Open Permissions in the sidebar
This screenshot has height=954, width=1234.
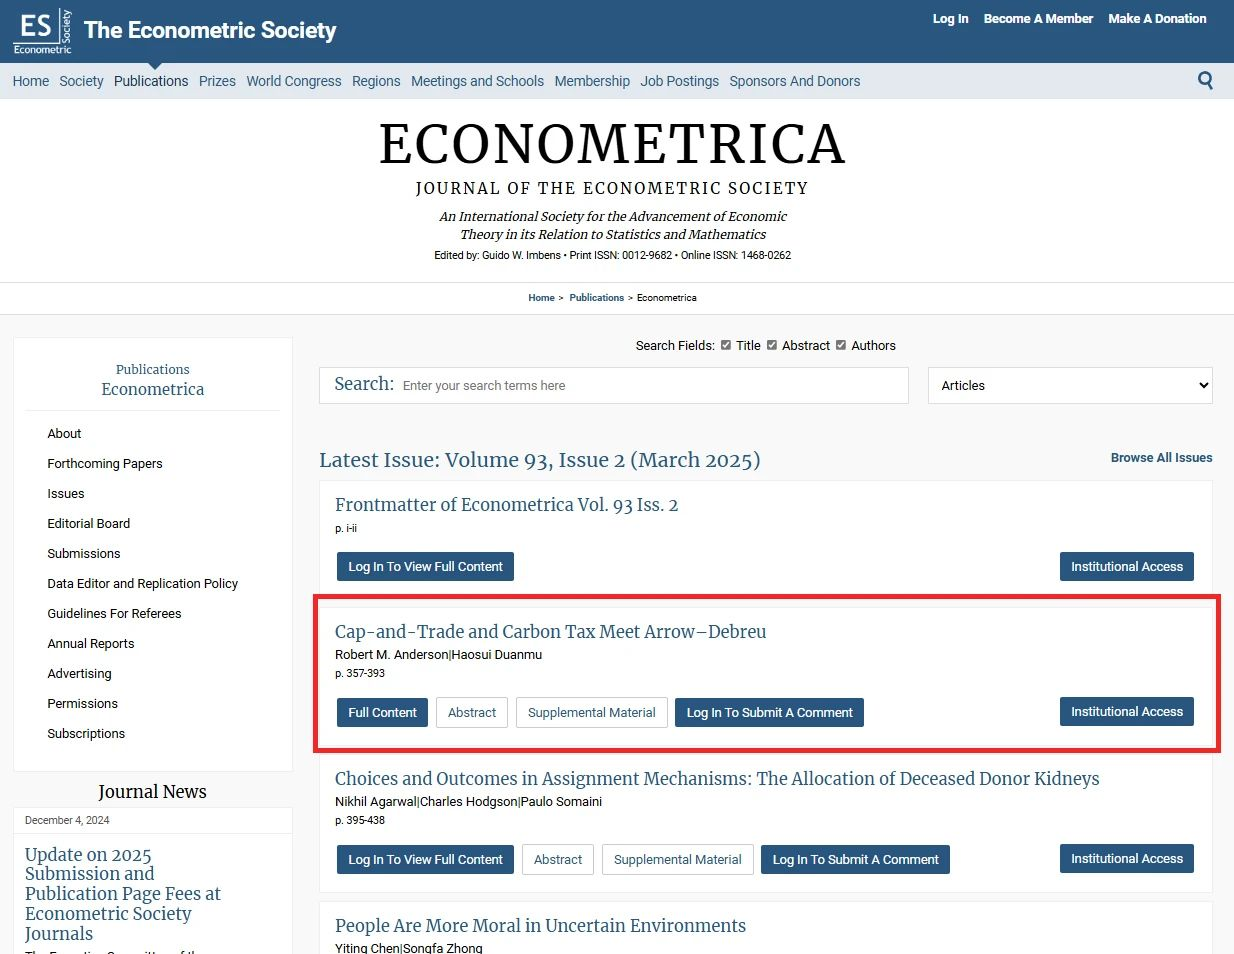(x=83, y=703)
